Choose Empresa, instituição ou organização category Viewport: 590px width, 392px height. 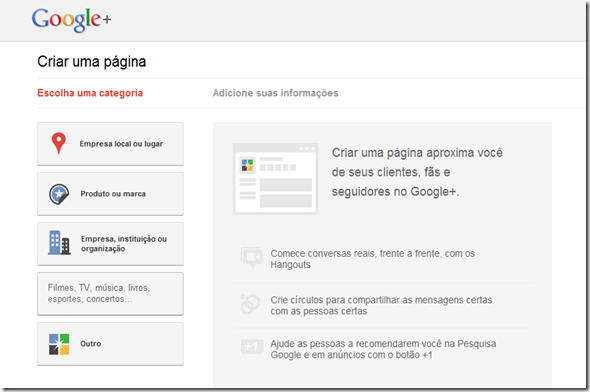pos(110,244)
